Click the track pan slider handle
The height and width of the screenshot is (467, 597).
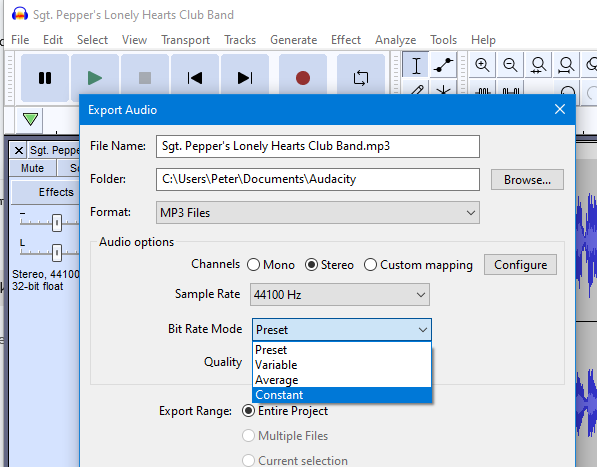57,252
